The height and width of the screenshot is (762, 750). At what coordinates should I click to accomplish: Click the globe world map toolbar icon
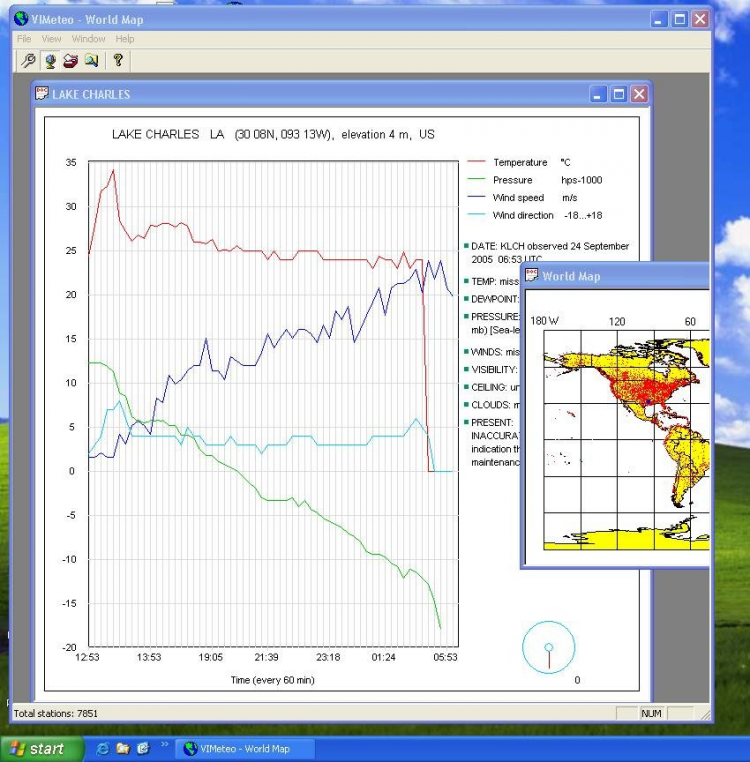49,61
